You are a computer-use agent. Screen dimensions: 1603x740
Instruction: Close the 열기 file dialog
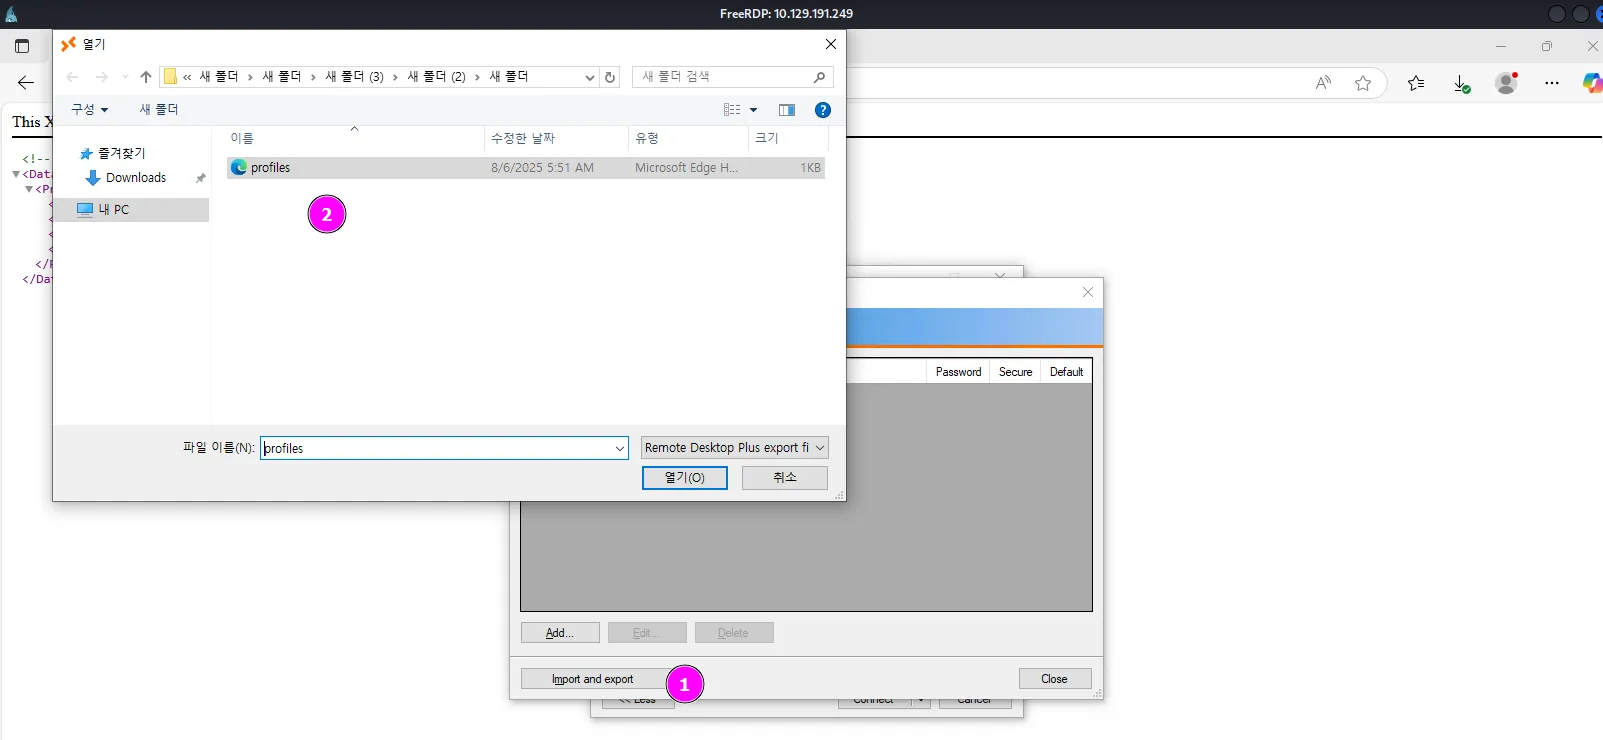pos(830,44)
